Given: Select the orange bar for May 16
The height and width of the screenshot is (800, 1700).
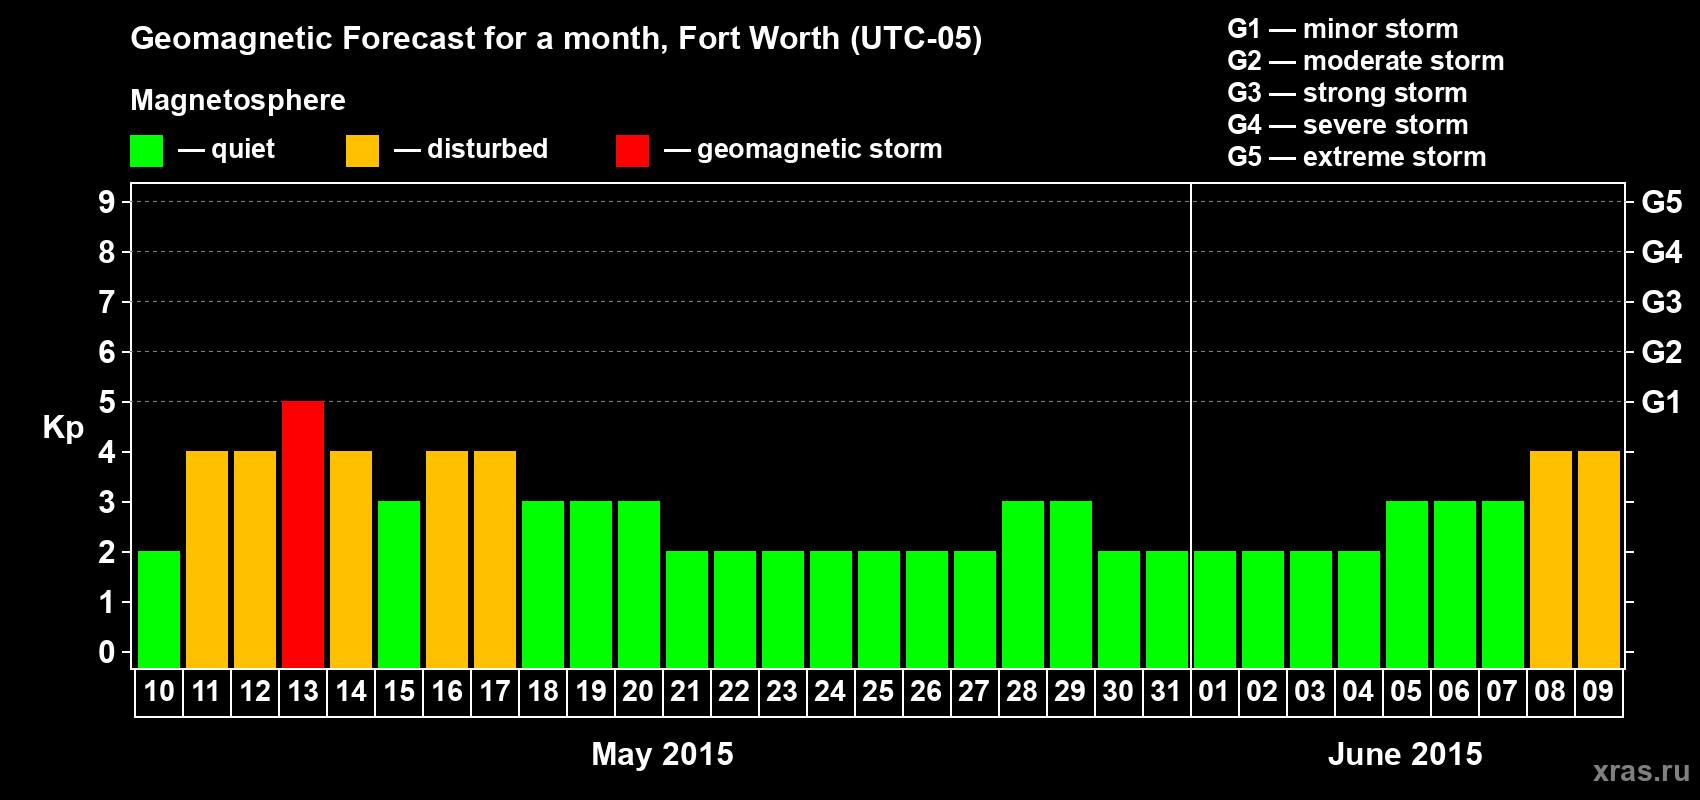Looking at the screenshot, I should point(447,559).
